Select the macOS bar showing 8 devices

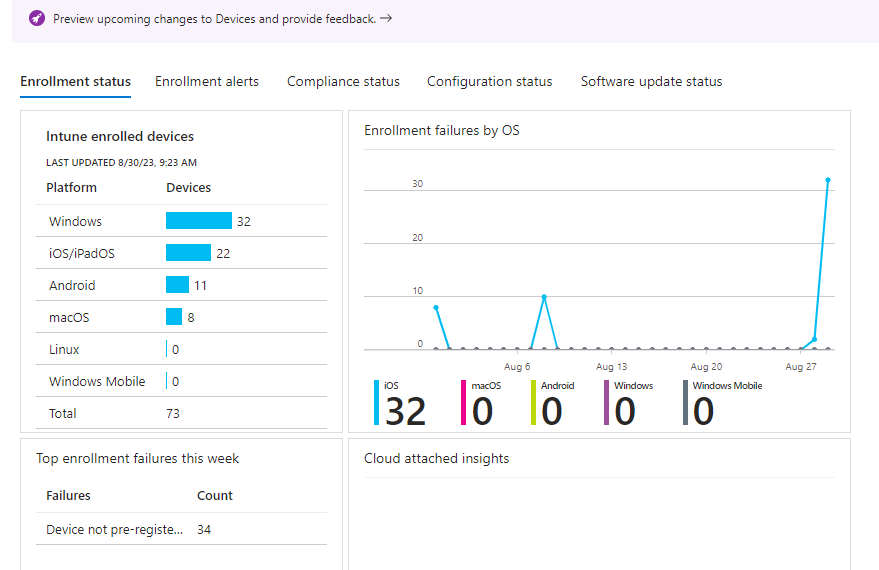point(174,317)
